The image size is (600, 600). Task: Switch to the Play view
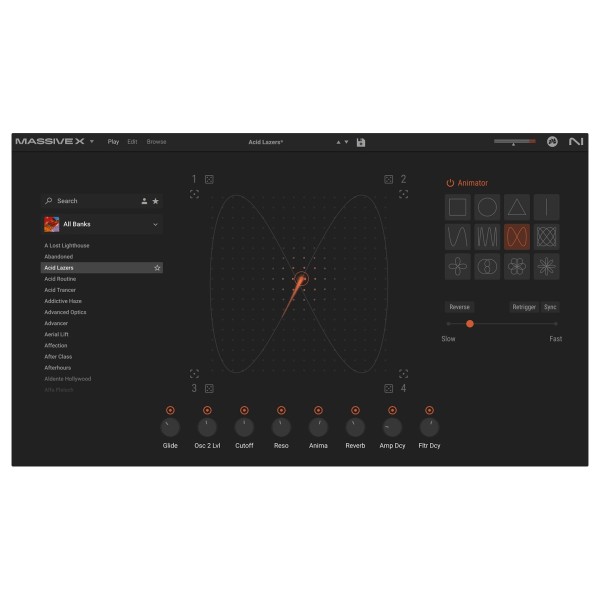(x=113, y=142)
